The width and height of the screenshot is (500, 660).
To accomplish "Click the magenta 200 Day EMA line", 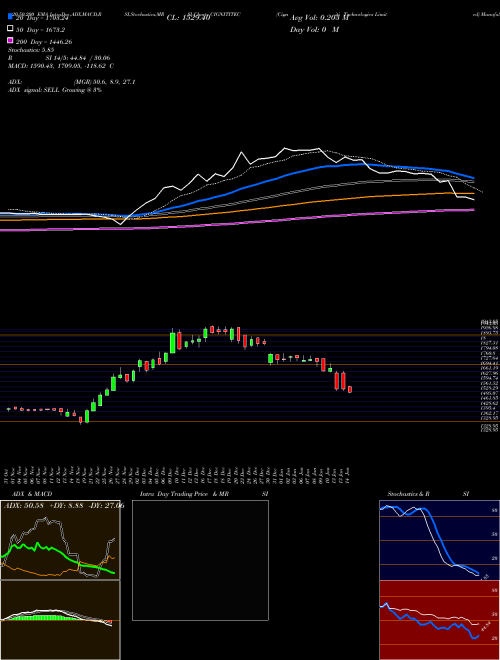I will point(237,222).
